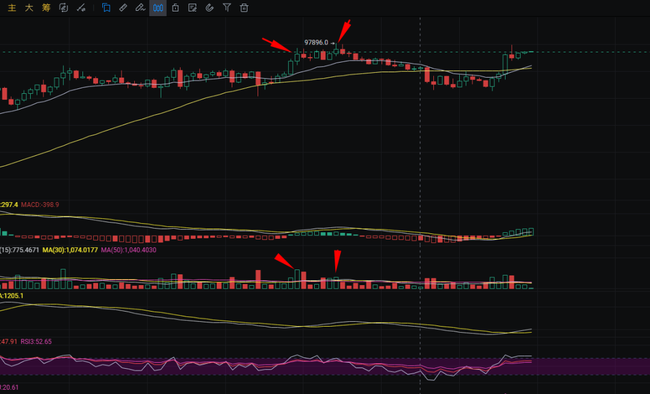Toggle the lock drawings icon
Image resolution: width=650 pixels, height=394 pixels.
point(175,7)
